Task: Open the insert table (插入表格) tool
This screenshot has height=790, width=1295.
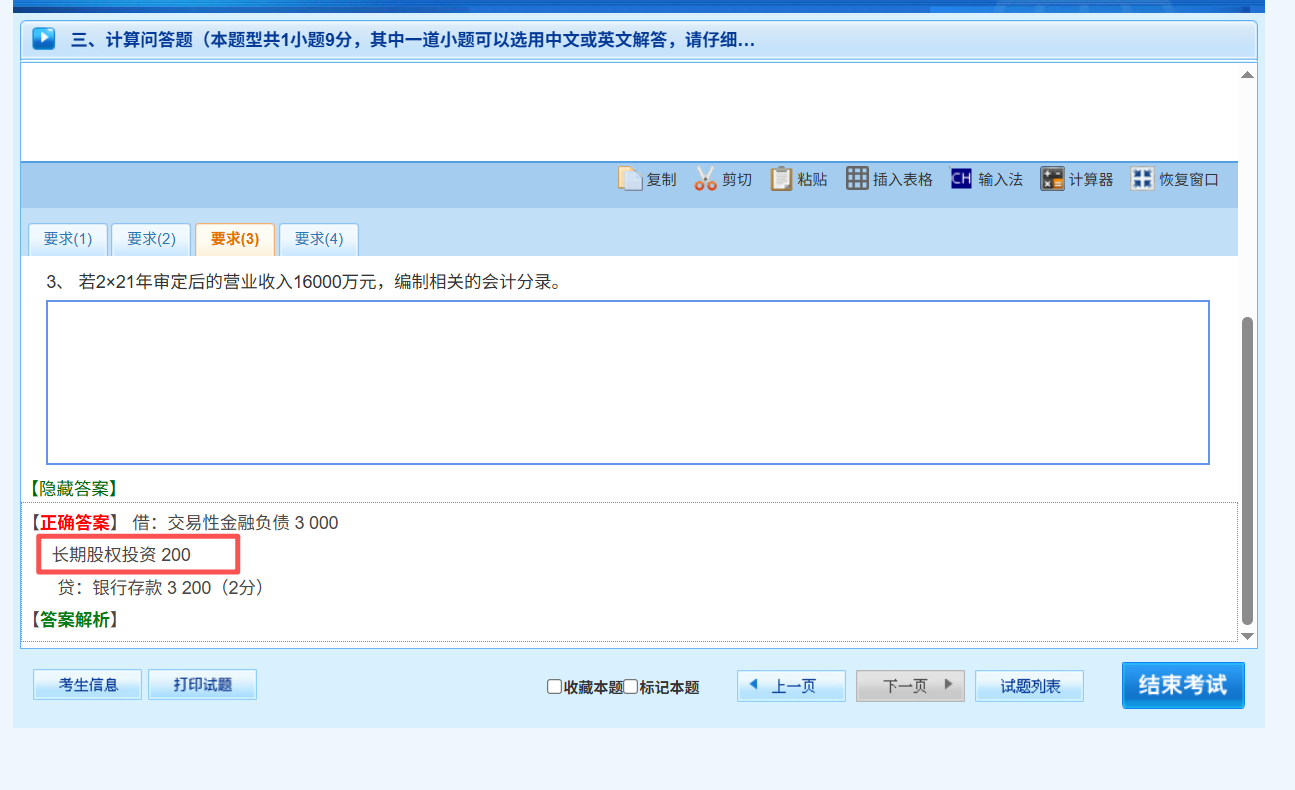Action: pos(857,179)
